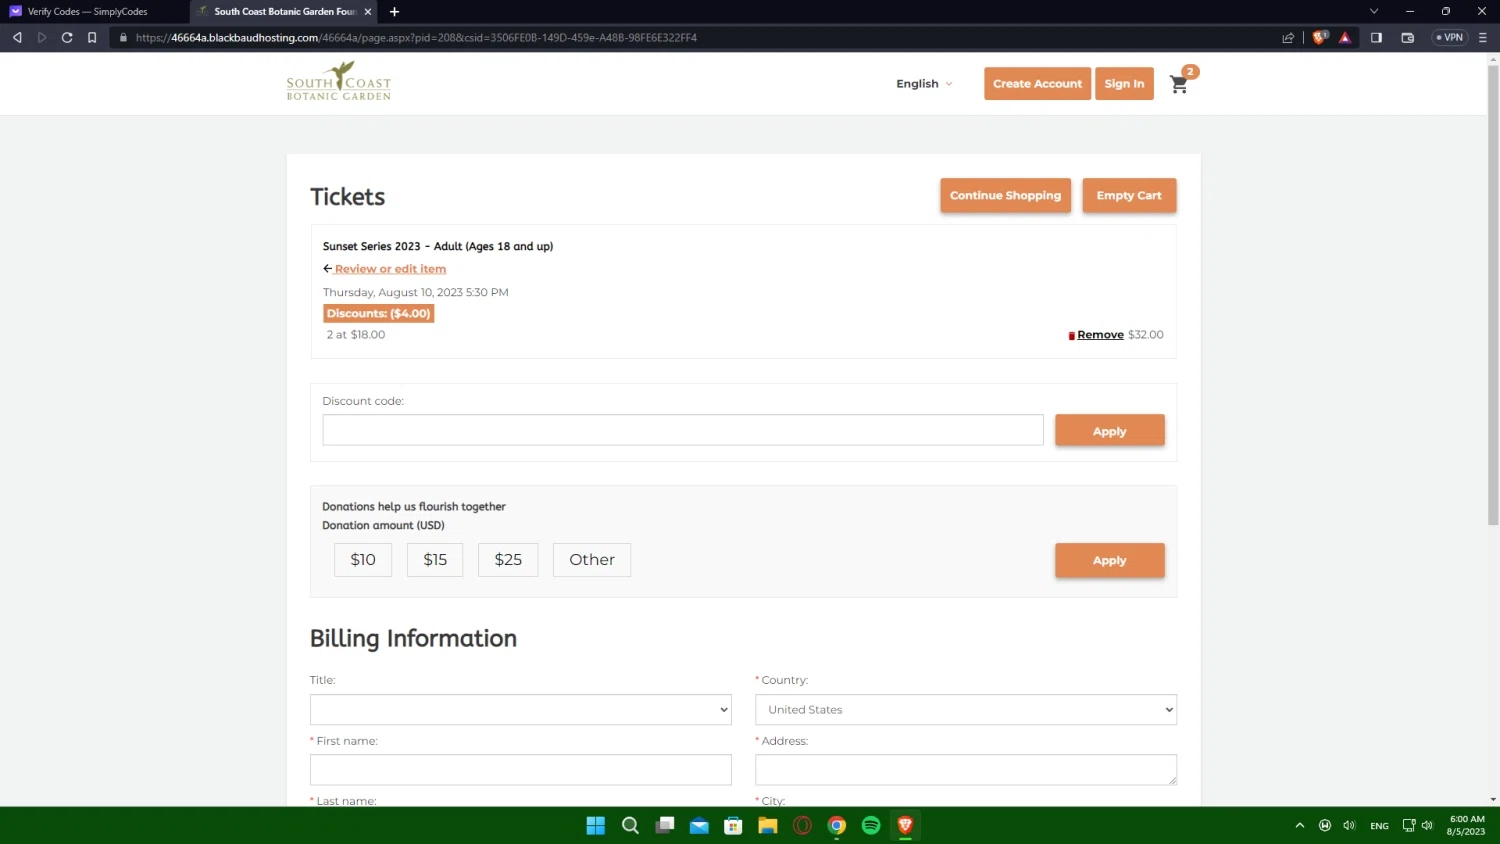Select Brave browser in the taskbar
Viewport: 1500px width, 844px height.
click(905, 825)
